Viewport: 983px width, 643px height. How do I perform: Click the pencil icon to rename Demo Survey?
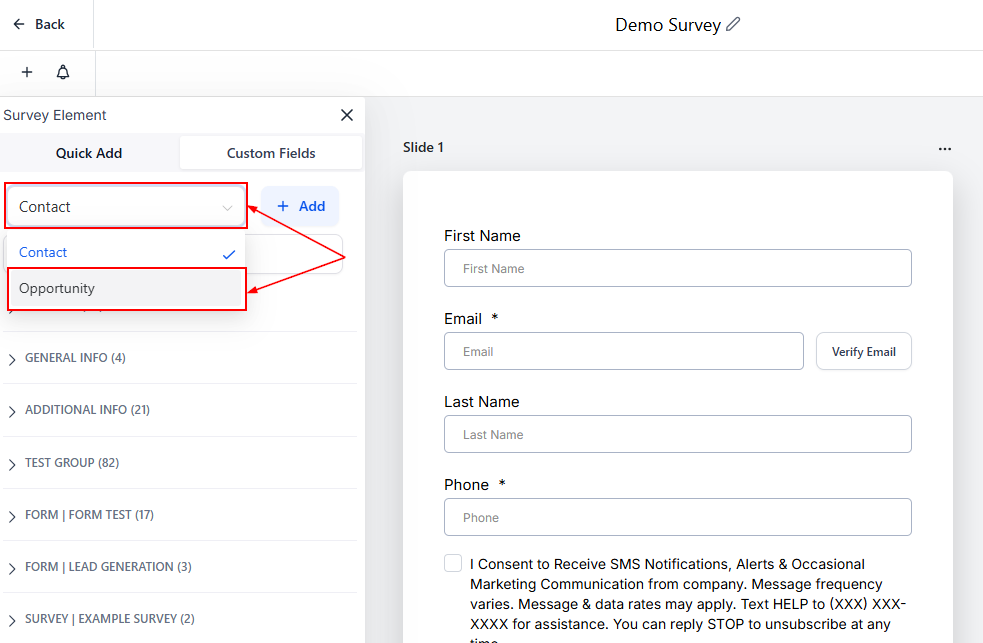click(734, 25)
